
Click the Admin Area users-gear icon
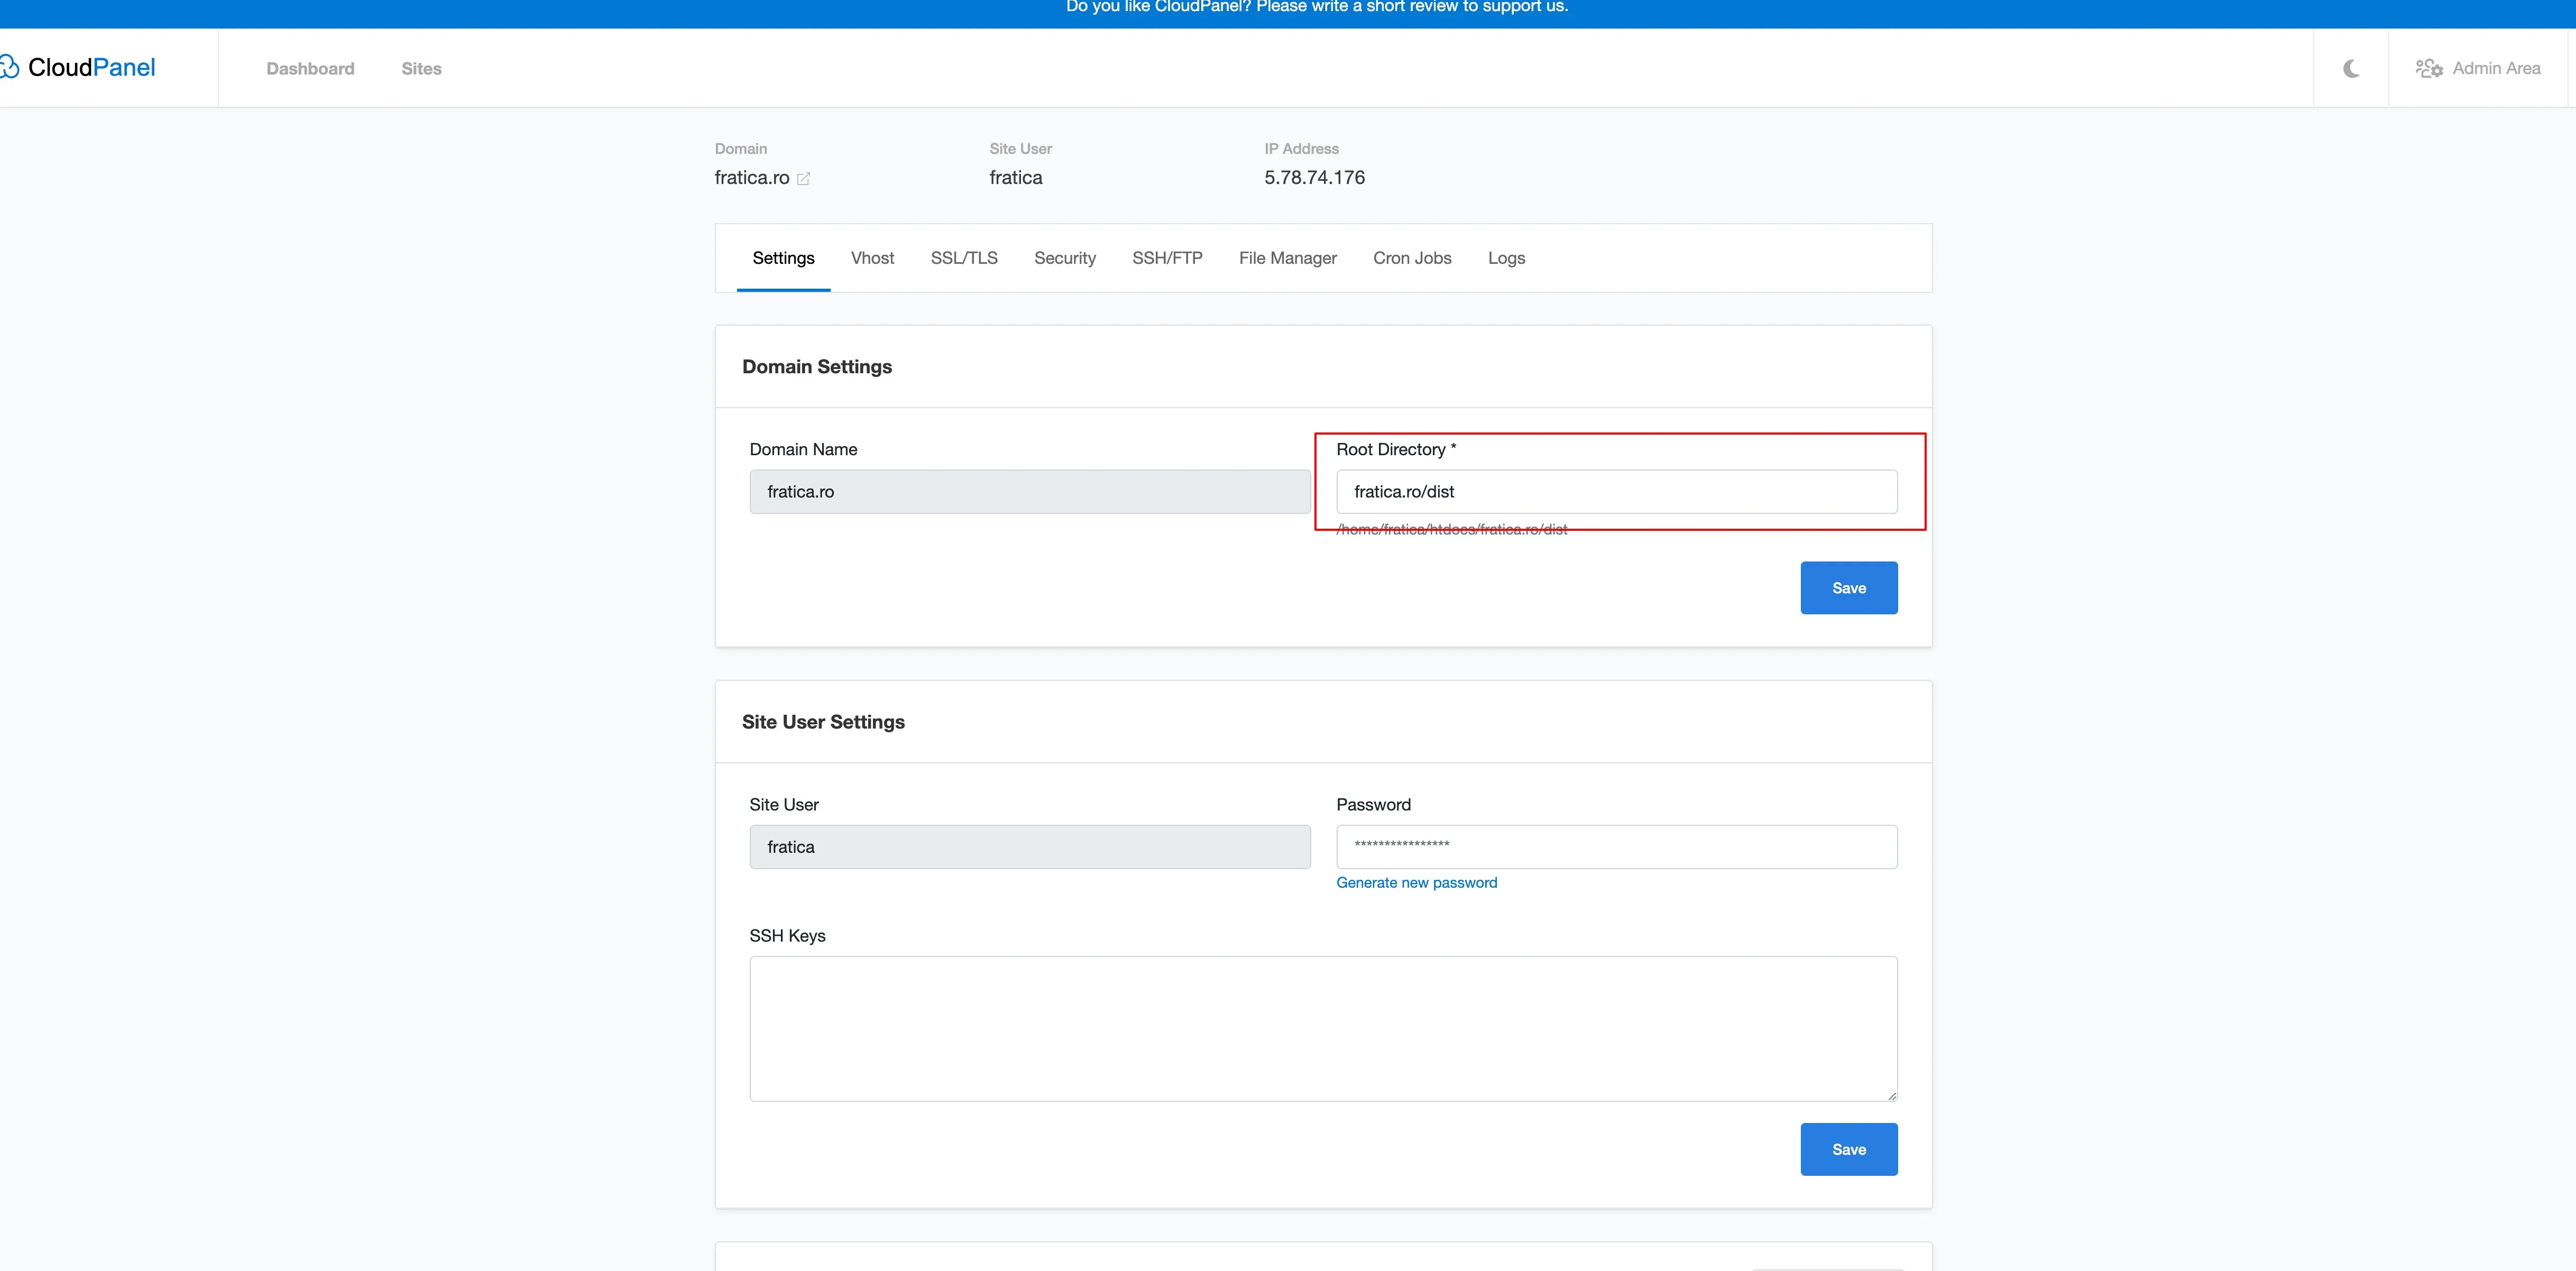coord(2429,68)
